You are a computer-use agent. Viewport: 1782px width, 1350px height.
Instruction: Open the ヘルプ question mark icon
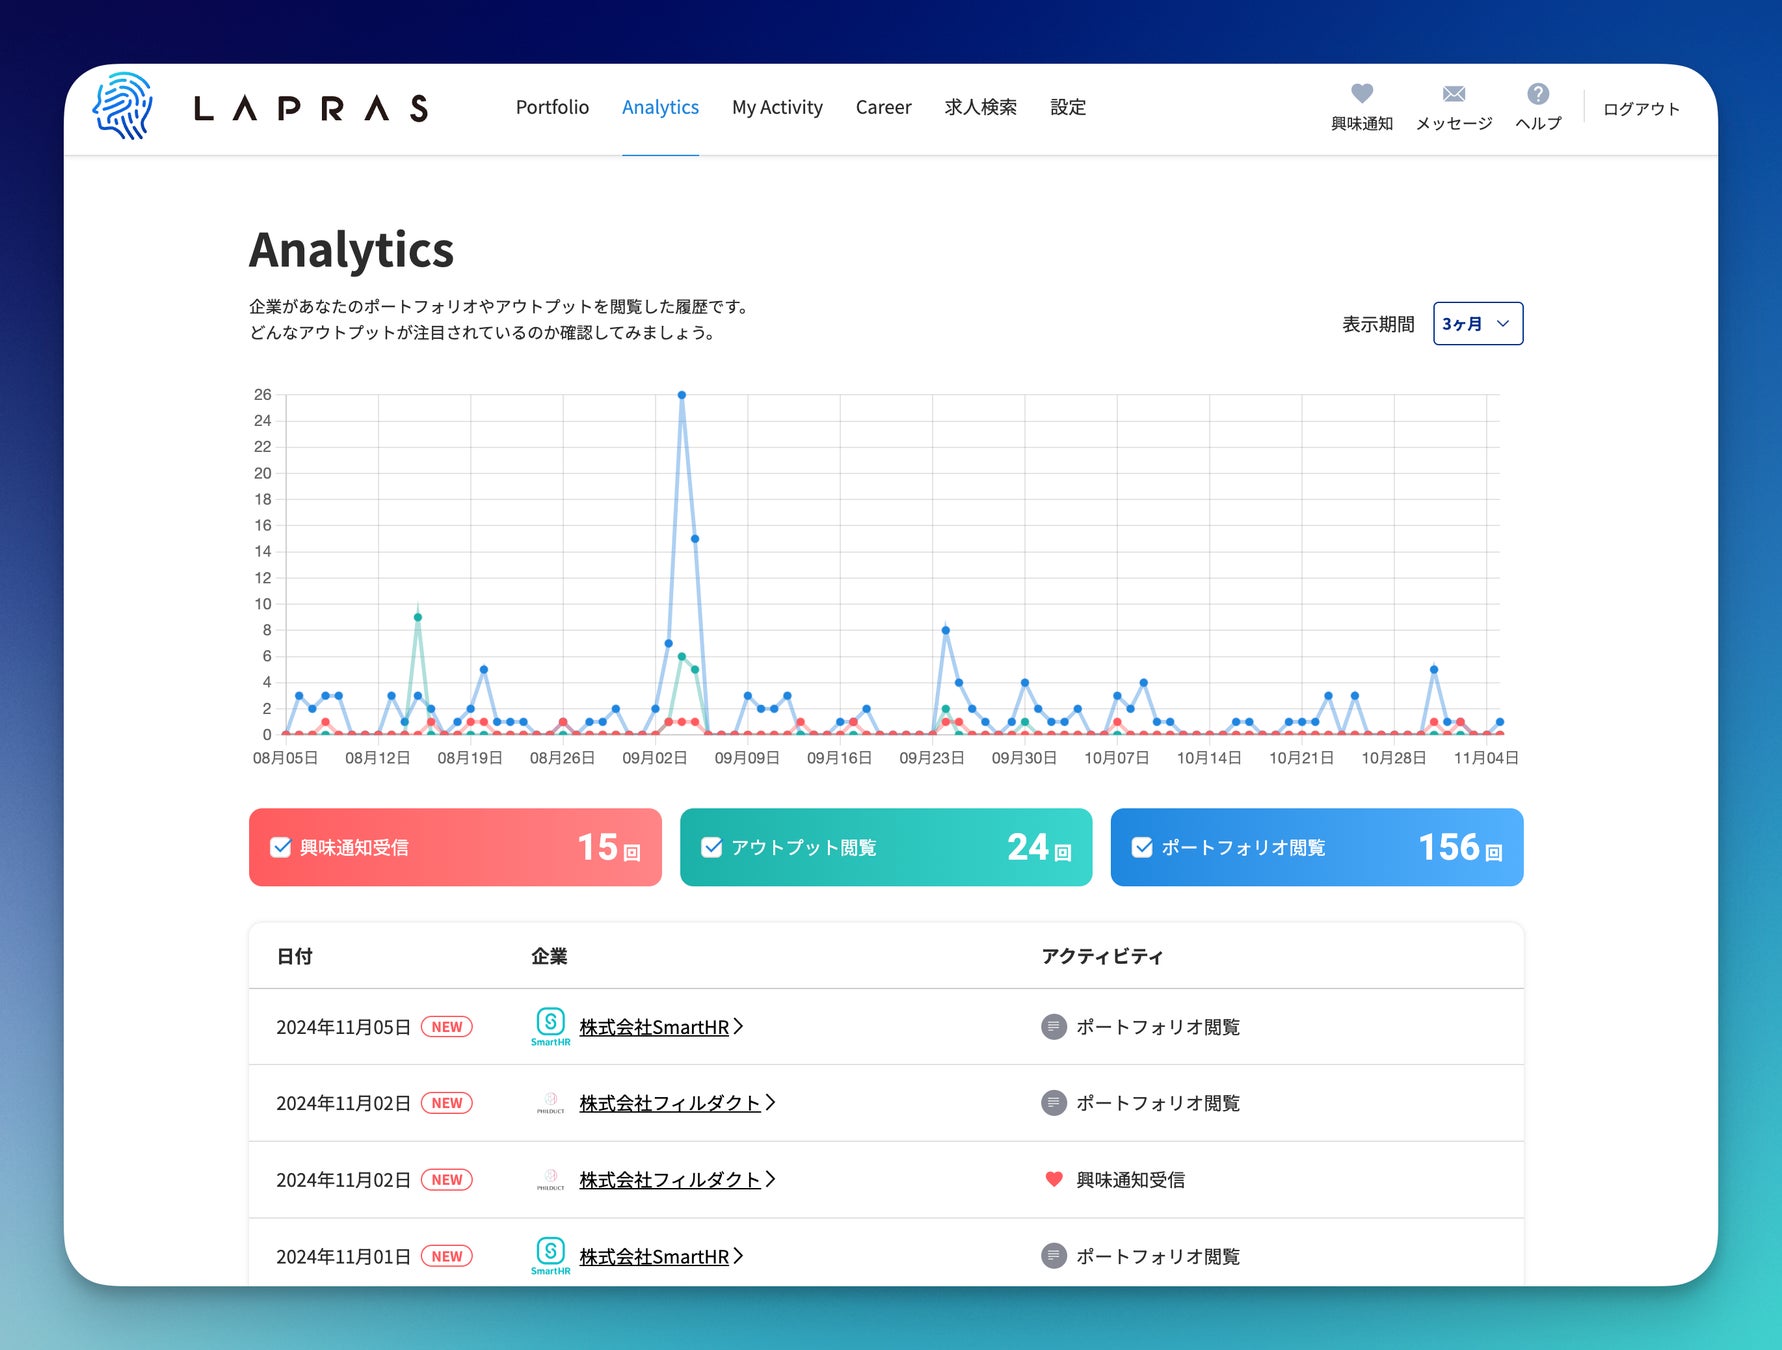click(1538, 93)
